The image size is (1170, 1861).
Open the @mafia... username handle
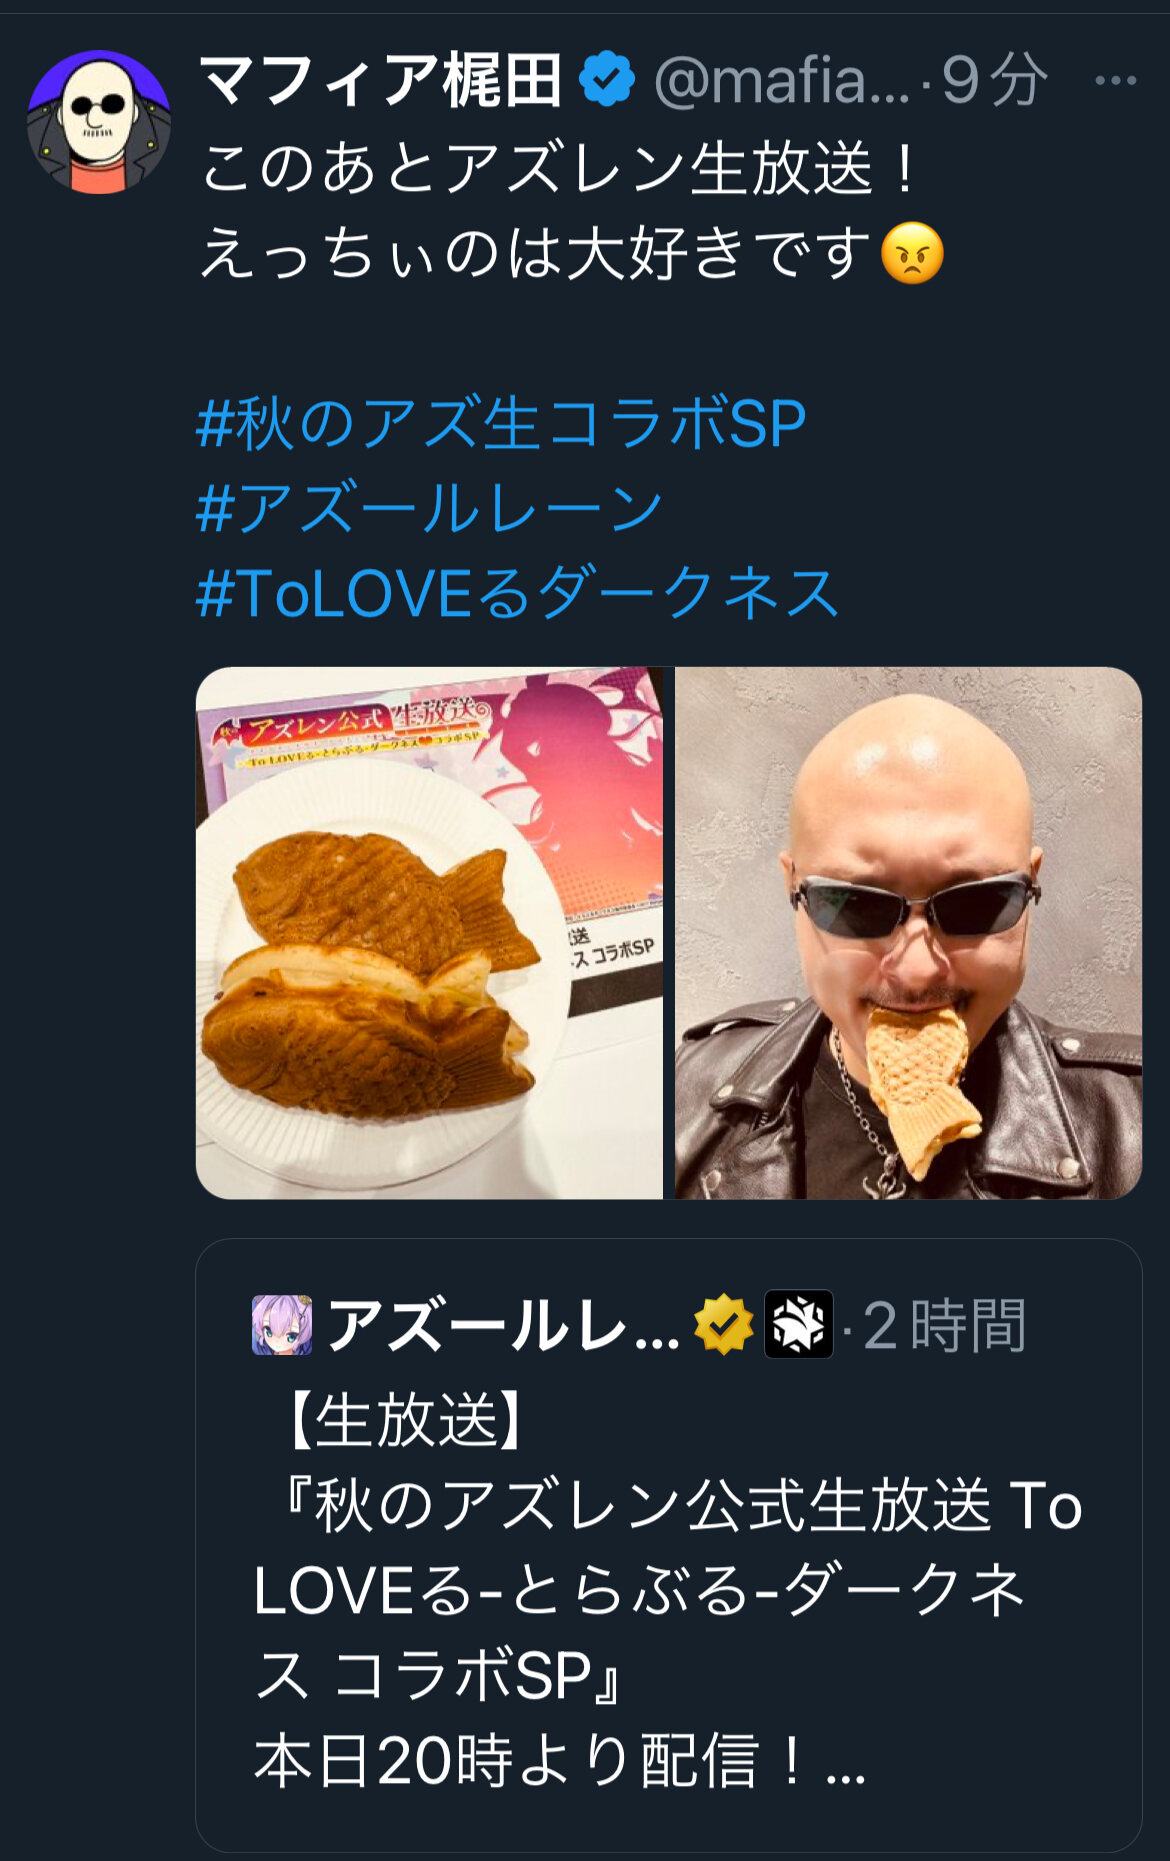tap(782, 81)
